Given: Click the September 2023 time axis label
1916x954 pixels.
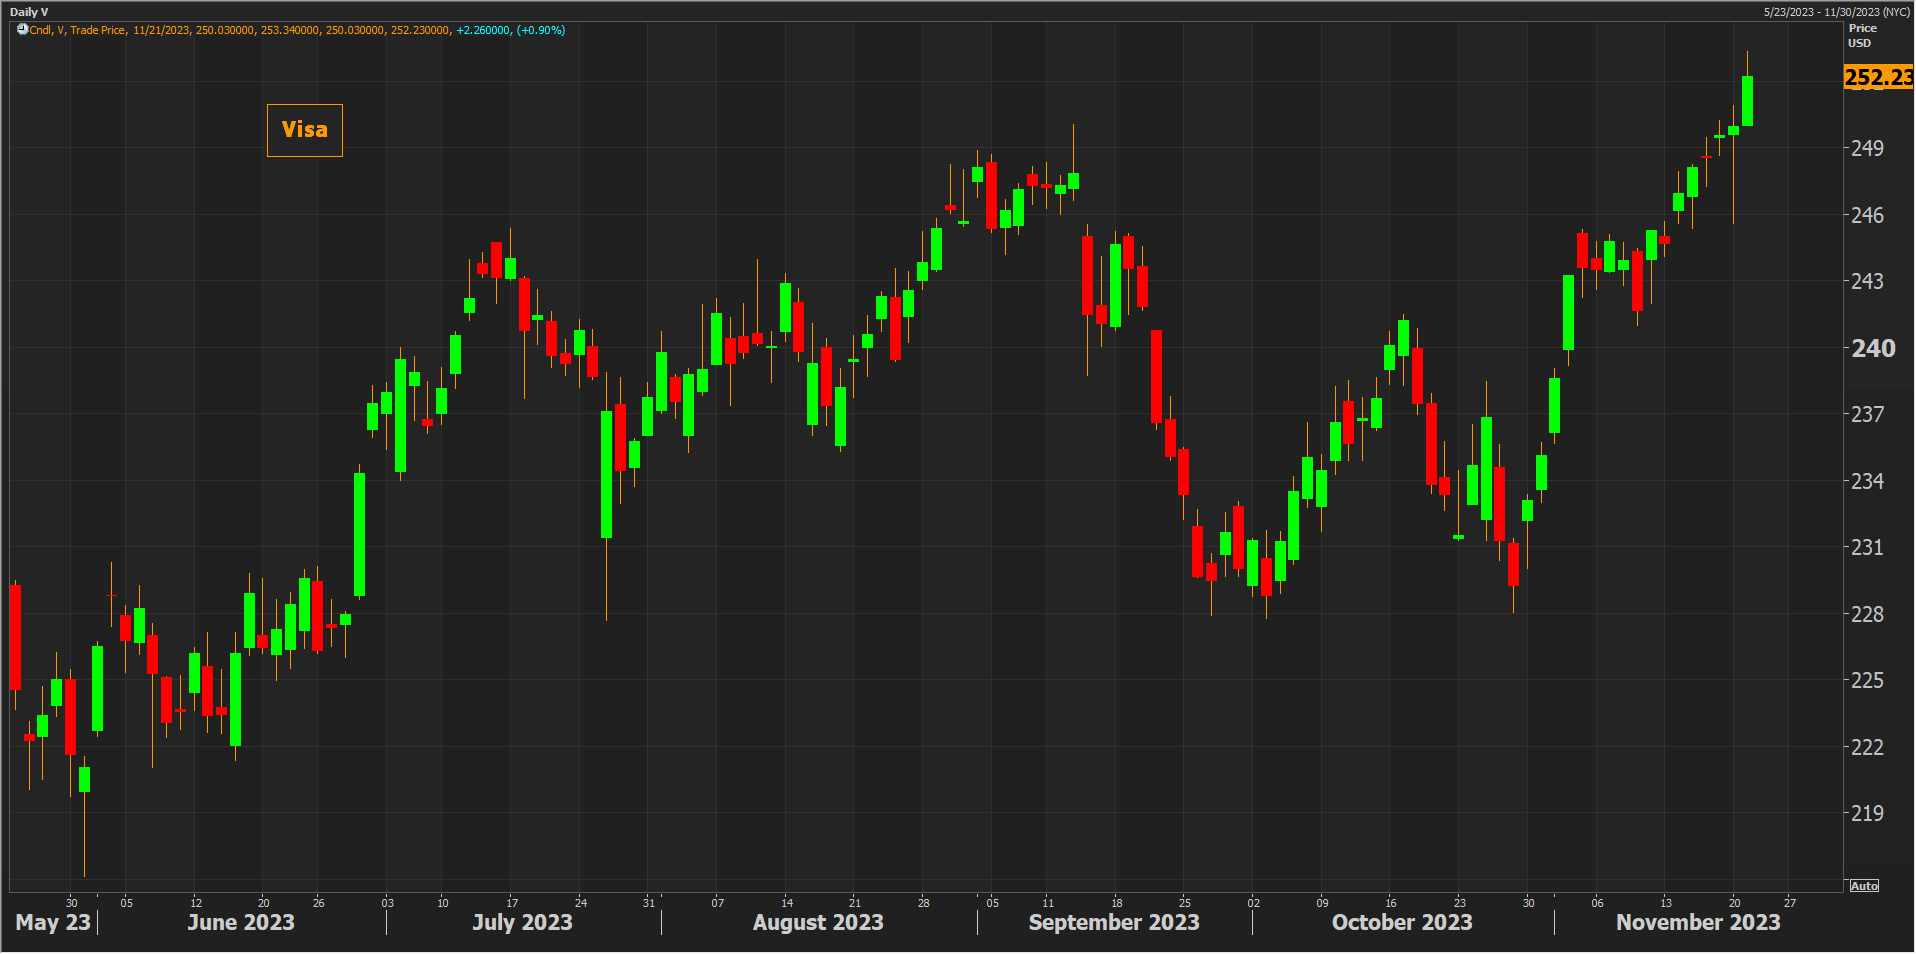Looking at the screenshot, I should (x=1113, y=922).
